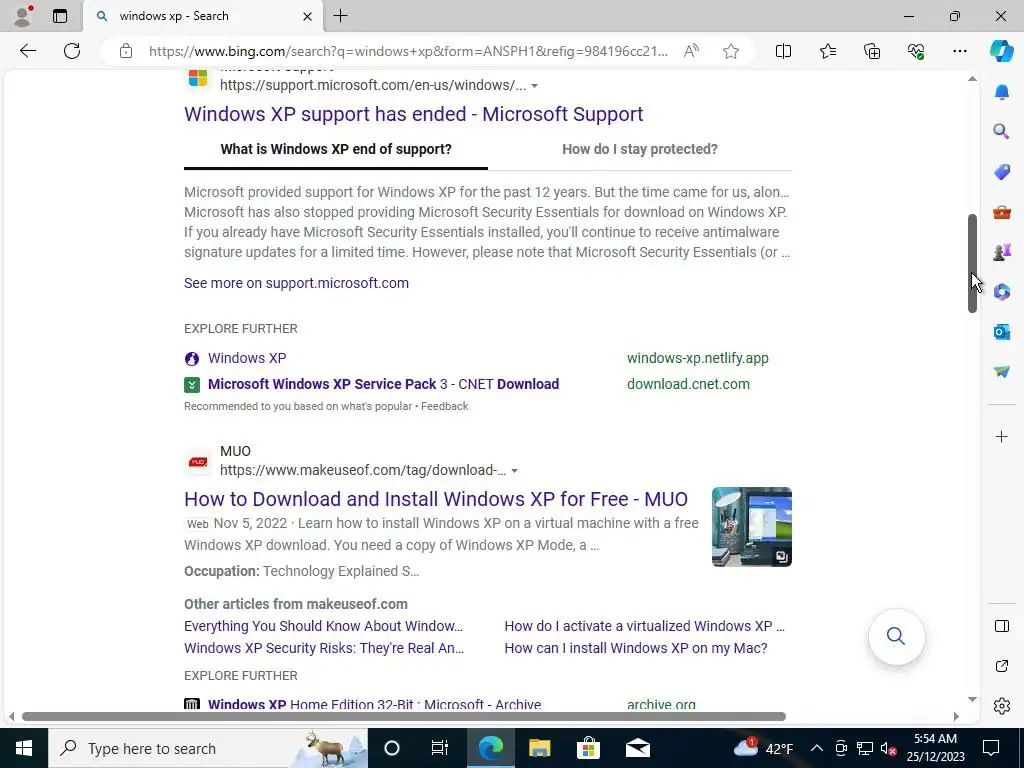Image resolution: width=1024 pixels, height=768 pixels.
Task: Open See more on support.microsoft.com
Action: [x=296, y=283]
